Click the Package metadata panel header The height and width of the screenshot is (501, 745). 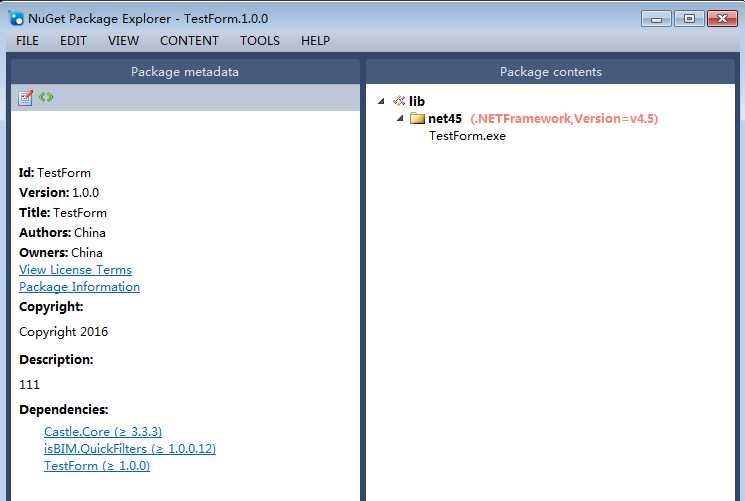(x=185, y=72)
